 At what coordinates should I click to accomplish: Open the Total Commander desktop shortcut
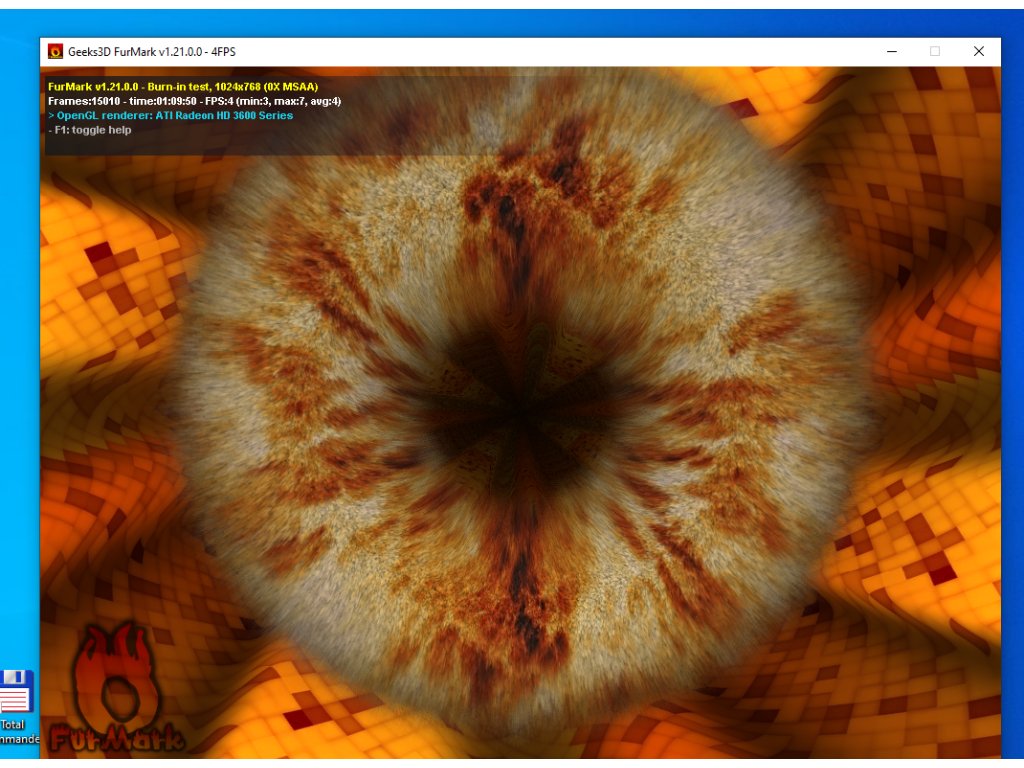(x=18, y=707)
